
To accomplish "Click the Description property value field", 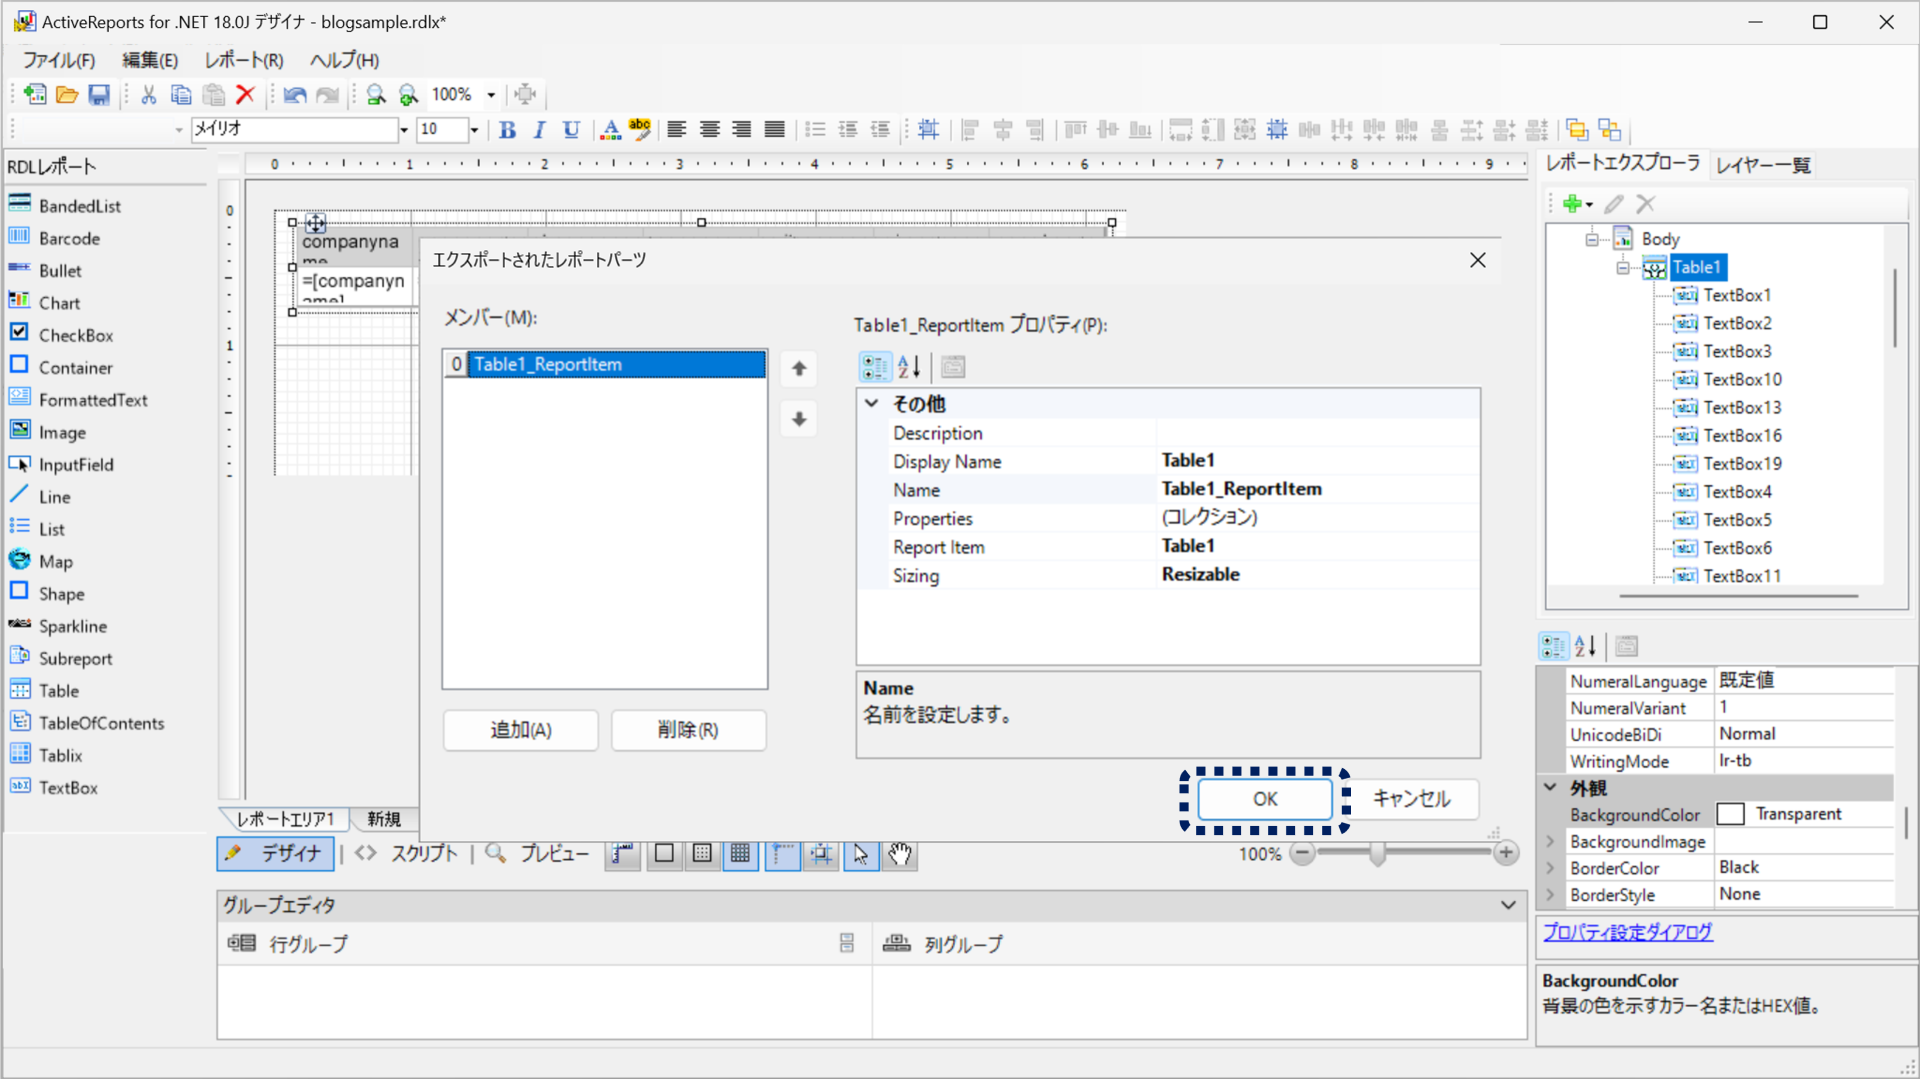I will pos(1318,433).
